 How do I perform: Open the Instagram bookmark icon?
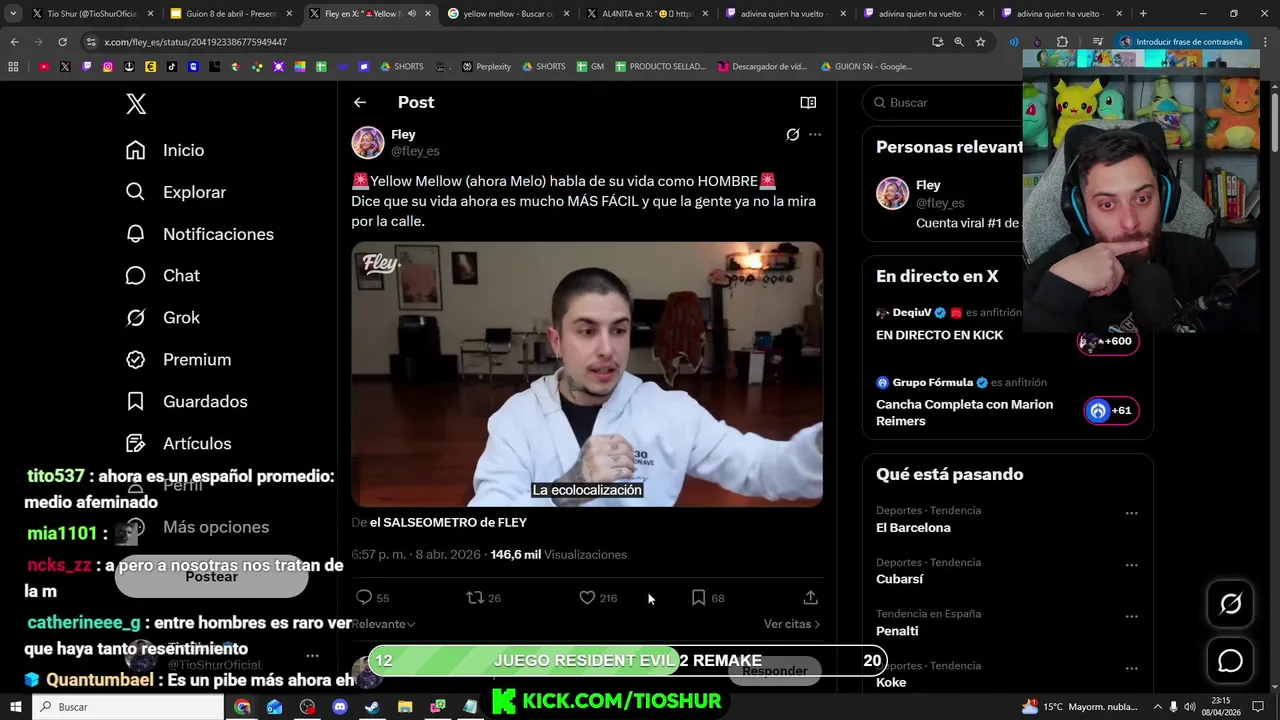coord(108,66)
